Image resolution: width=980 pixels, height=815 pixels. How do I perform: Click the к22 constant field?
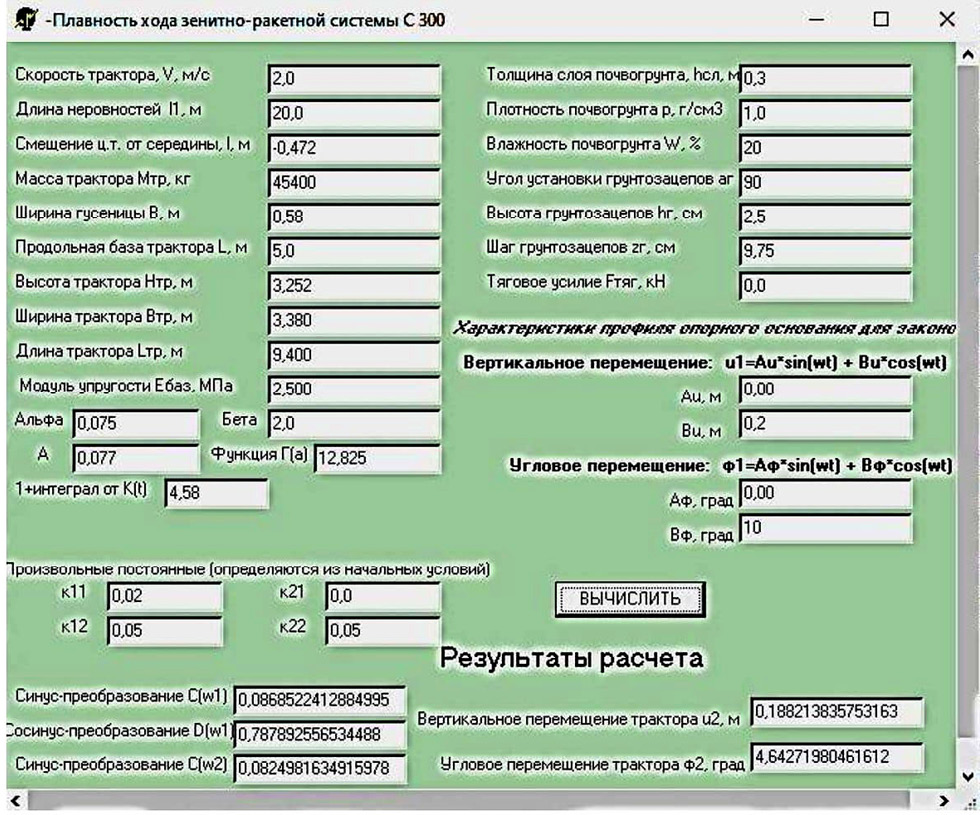point(382,631)
